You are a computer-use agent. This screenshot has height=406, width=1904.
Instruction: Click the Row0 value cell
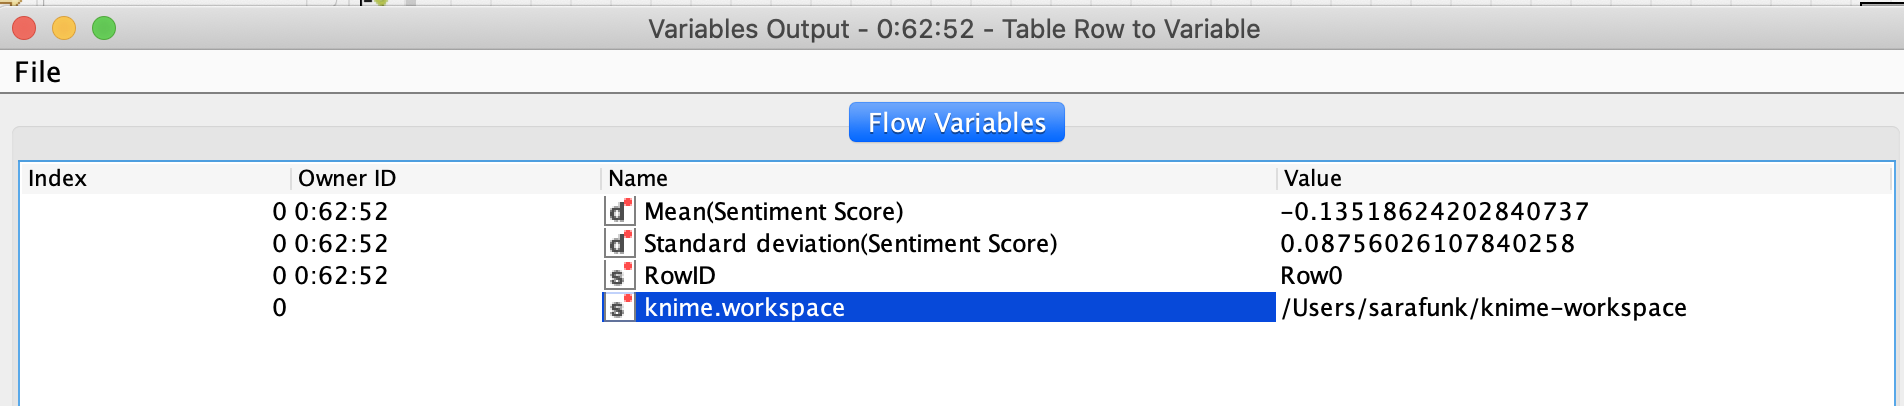click(1311, 275)
